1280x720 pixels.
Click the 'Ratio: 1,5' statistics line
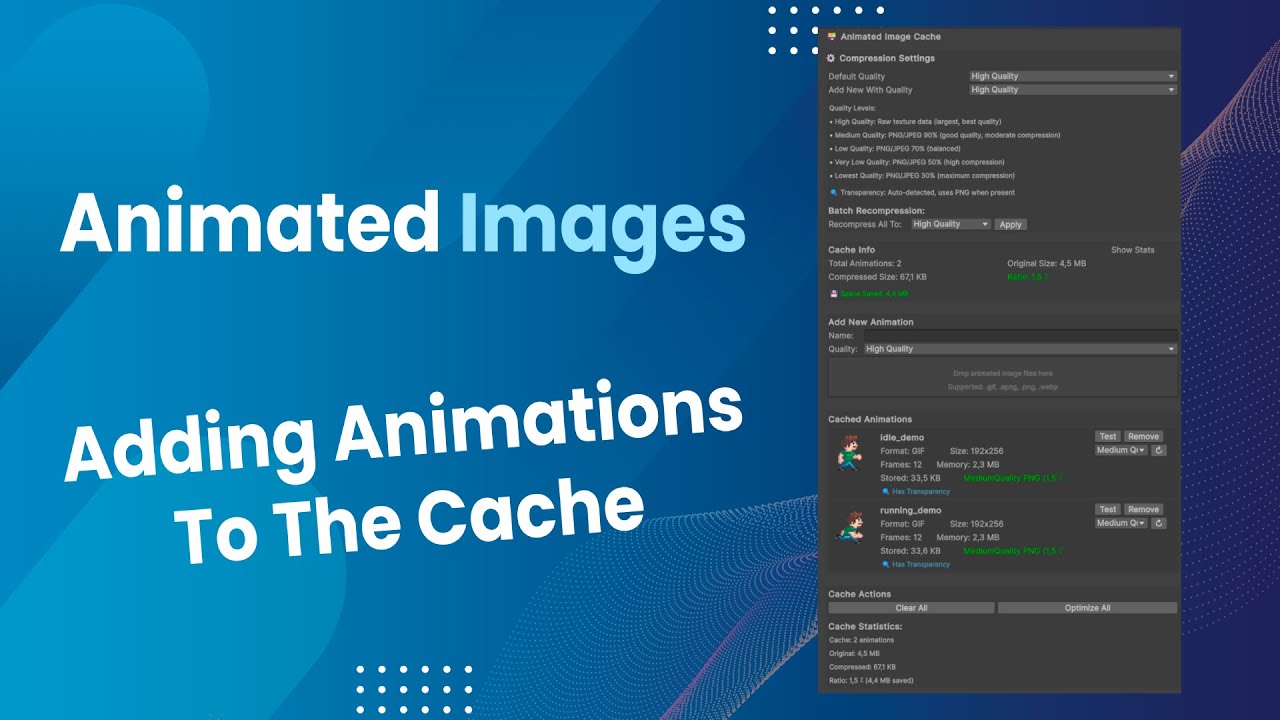pos(871,680)
